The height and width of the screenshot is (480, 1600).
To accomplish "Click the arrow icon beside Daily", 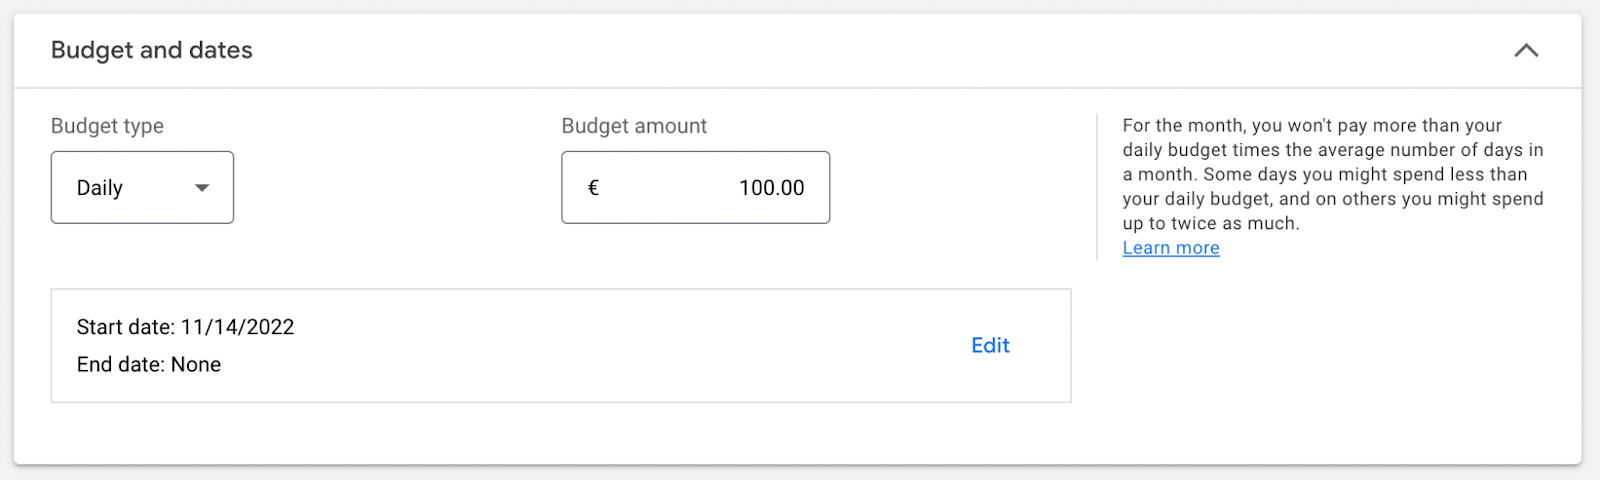I will pyautogui.click(x=202, y=188).
